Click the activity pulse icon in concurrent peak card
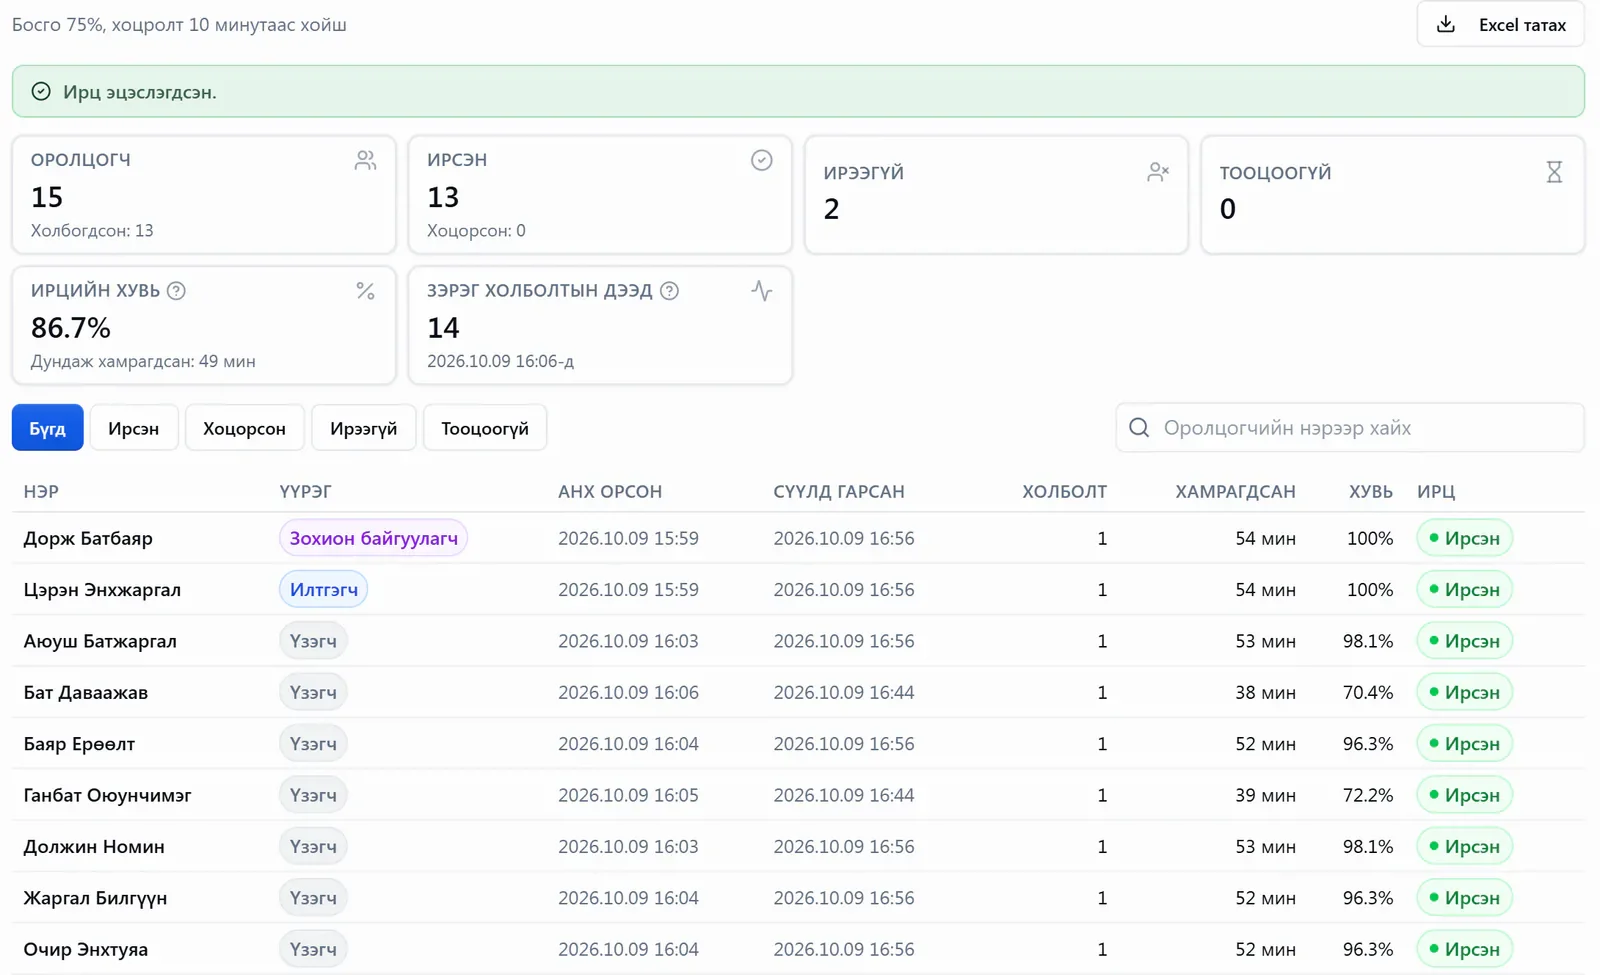This screenshot has width=1600, height=975. tap(762, 291)
